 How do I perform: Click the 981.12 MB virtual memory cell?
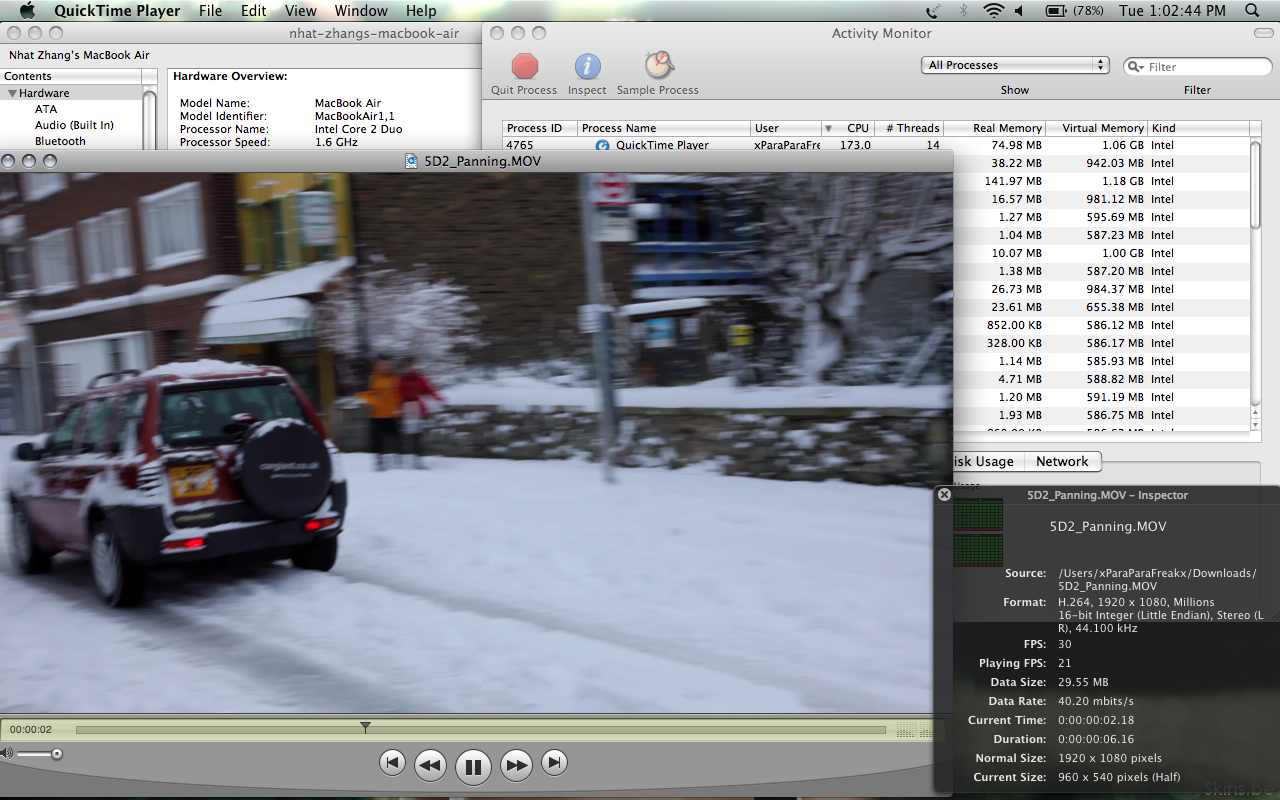pyautogui.click(x=1115, y=199)
